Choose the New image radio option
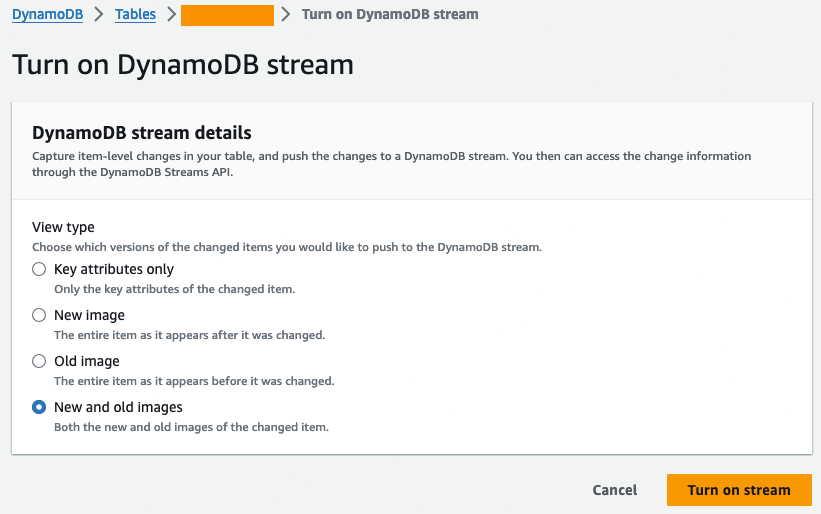 tap(39, 315)
